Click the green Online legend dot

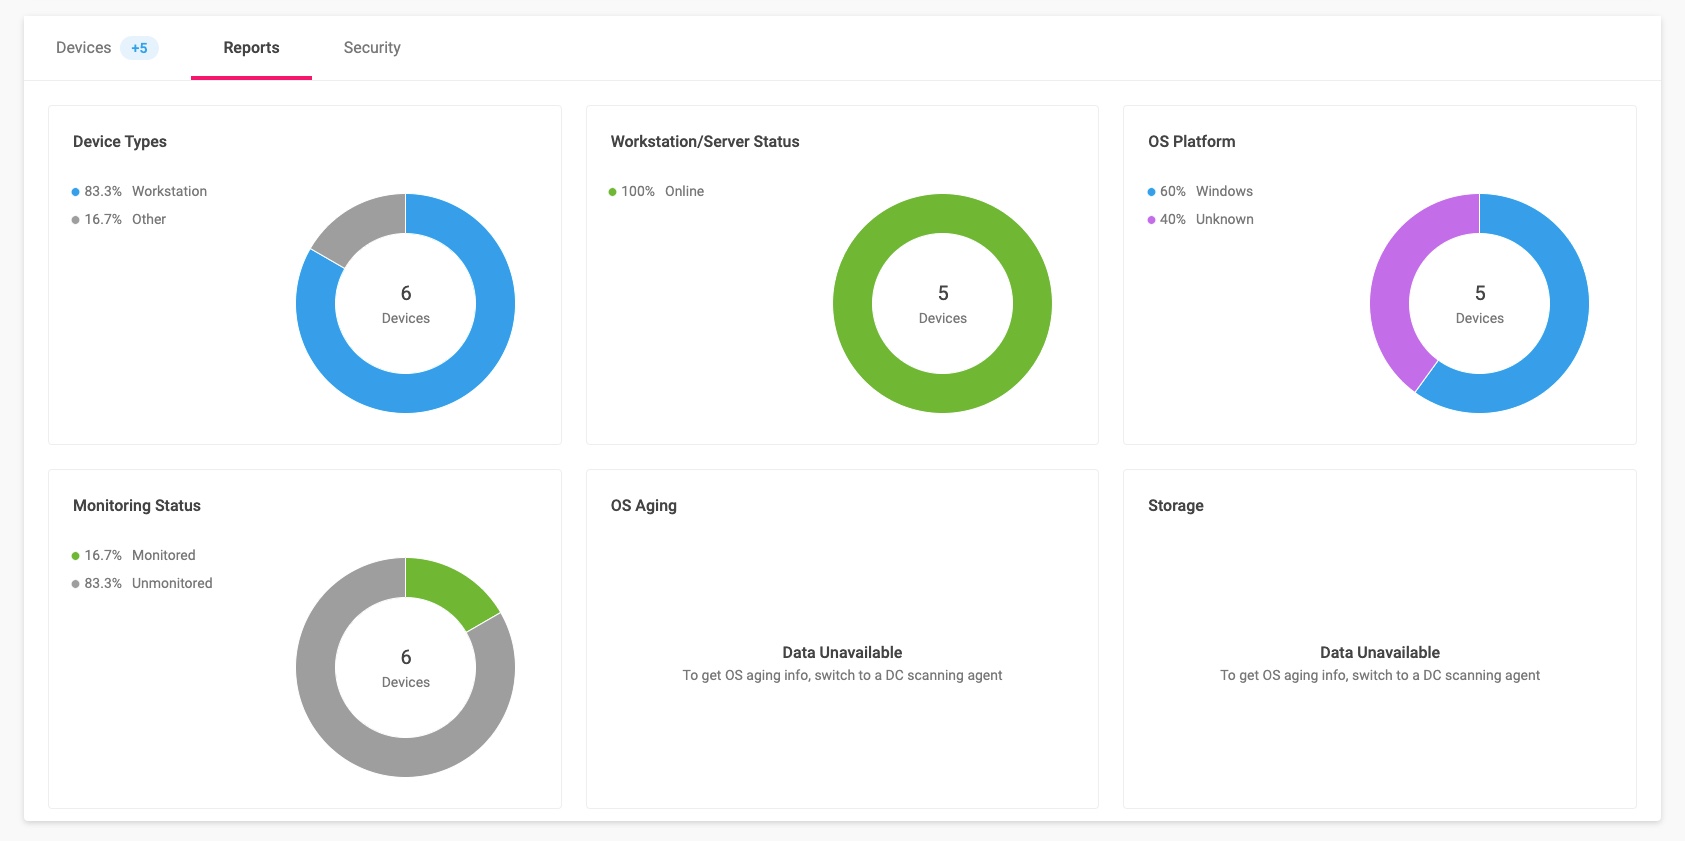[612, 192]
